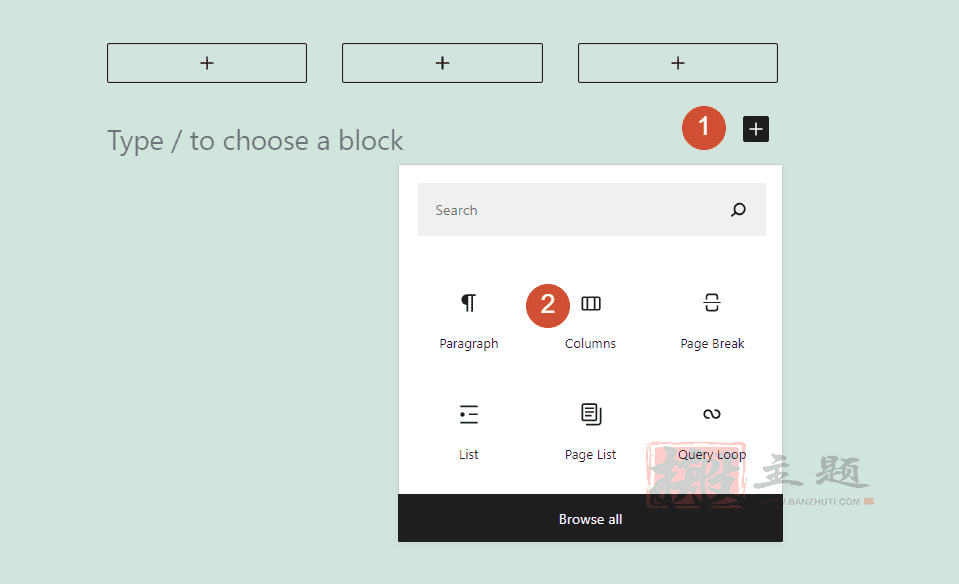Viewport: 959px width, 584px height.
Task: Select the Paragraph block pilcrow icon
Action: click(468, 303)
